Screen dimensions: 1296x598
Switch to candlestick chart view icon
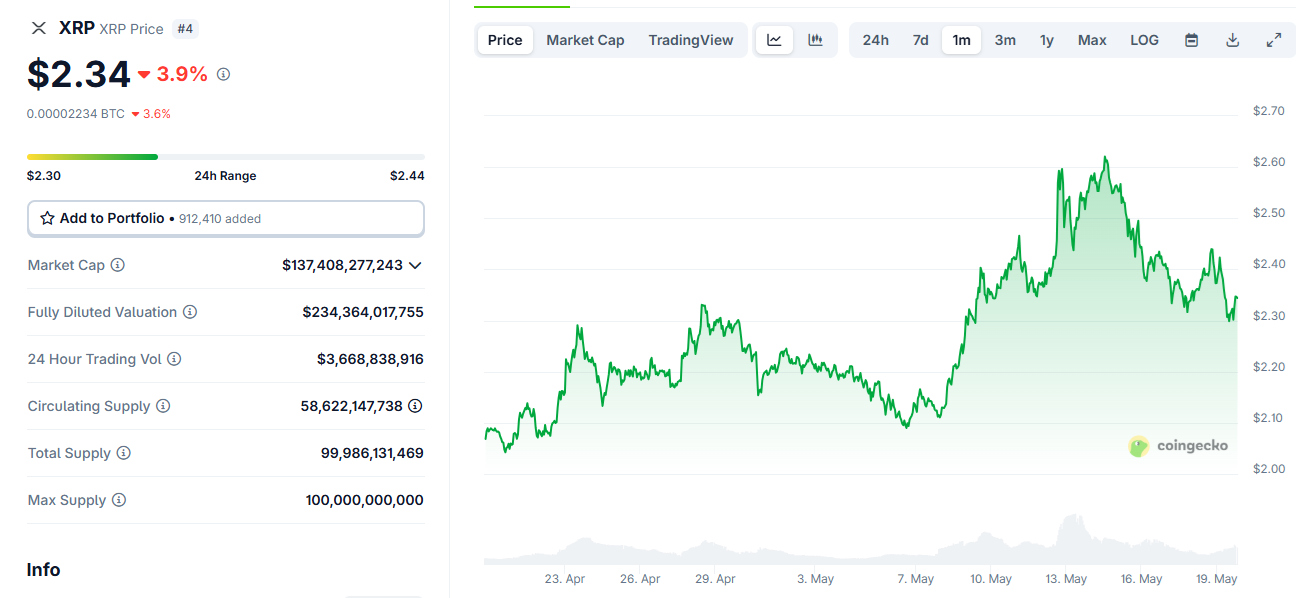pyautogui.click(x=815, y=40)
